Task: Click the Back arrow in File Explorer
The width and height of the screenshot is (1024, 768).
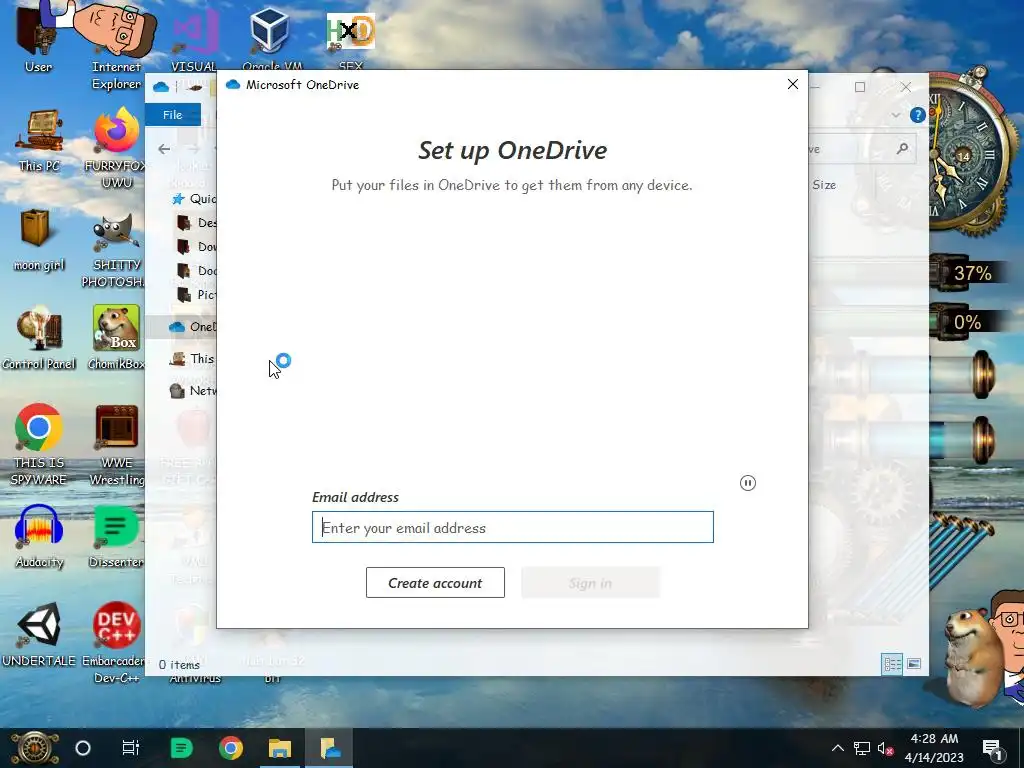Action: 164,149
